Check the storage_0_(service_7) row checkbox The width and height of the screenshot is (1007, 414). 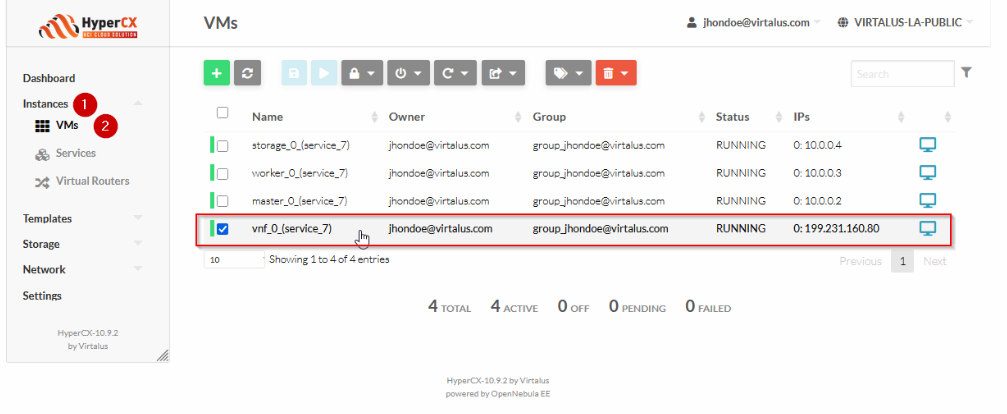pyautogui.click(x=223, y=146)
